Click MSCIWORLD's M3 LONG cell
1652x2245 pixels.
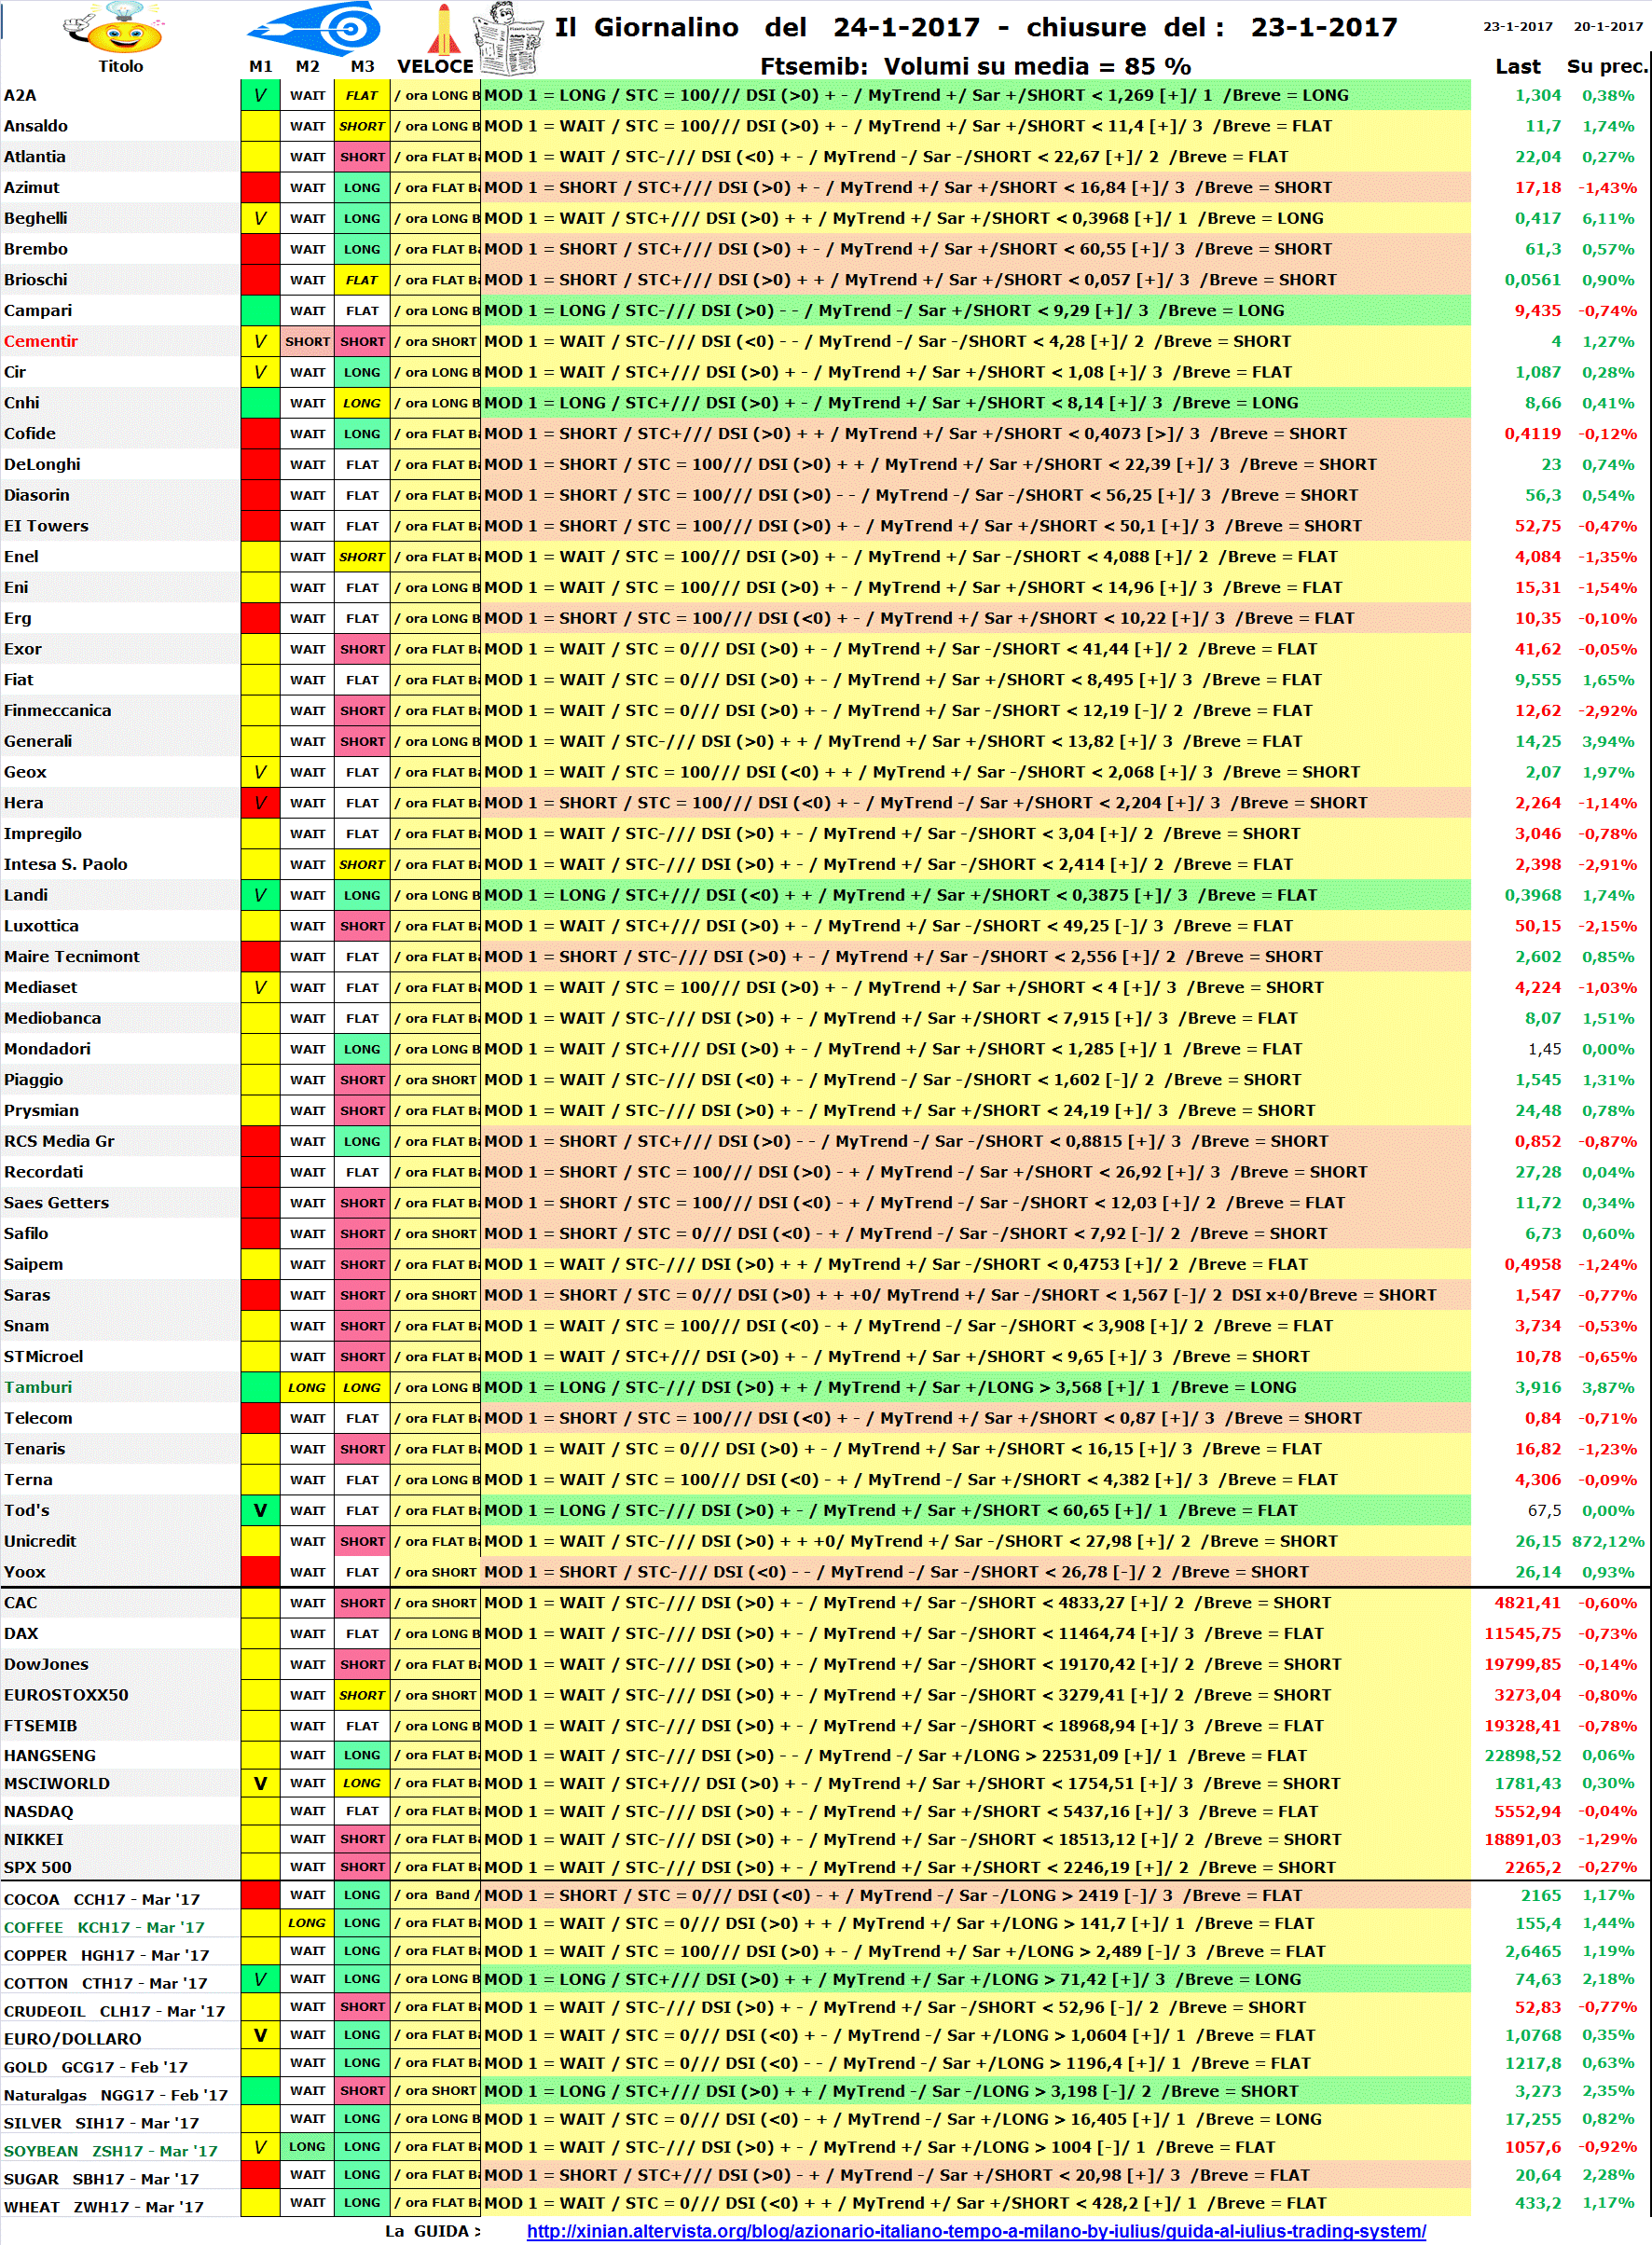coord(362,1782)
